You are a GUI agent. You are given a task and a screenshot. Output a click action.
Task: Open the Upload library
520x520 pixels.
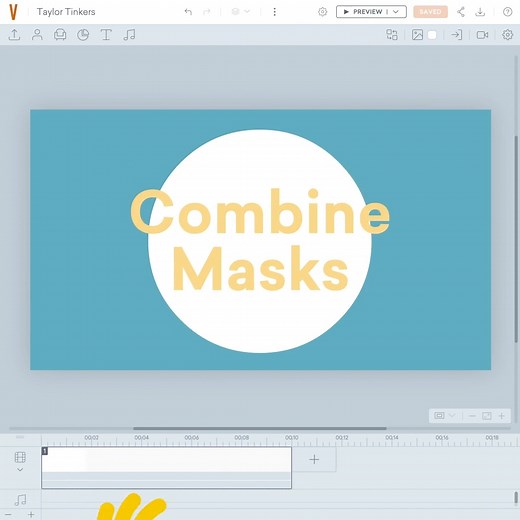14,35
